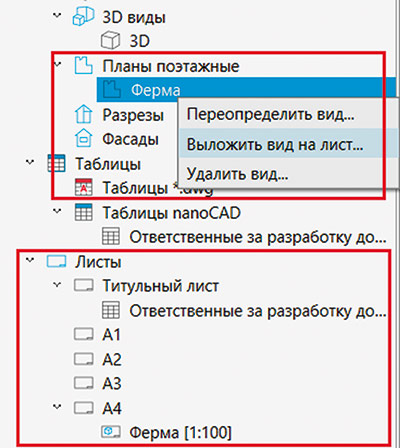
Task: Click the Планы поэтажные plan icon
Action: tap(83, 65)
